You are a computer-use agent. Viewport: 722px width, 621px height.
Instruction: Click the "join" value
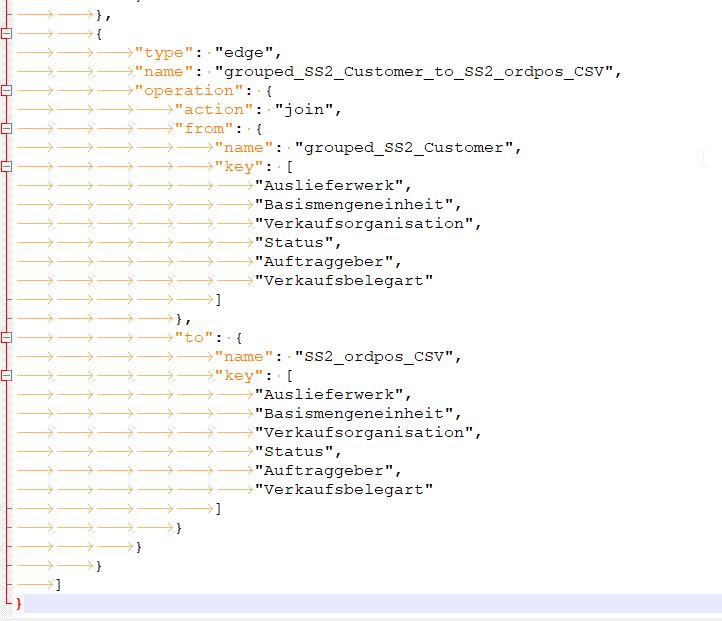coord(303,110)
